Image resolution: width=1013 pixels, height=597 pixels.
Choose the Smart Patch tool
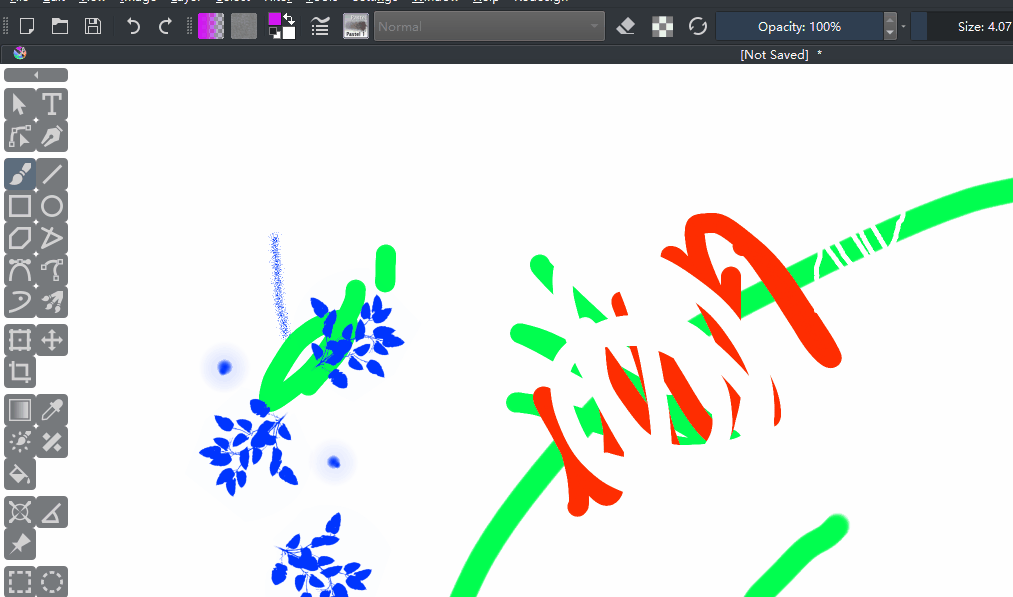click(52, 442)
